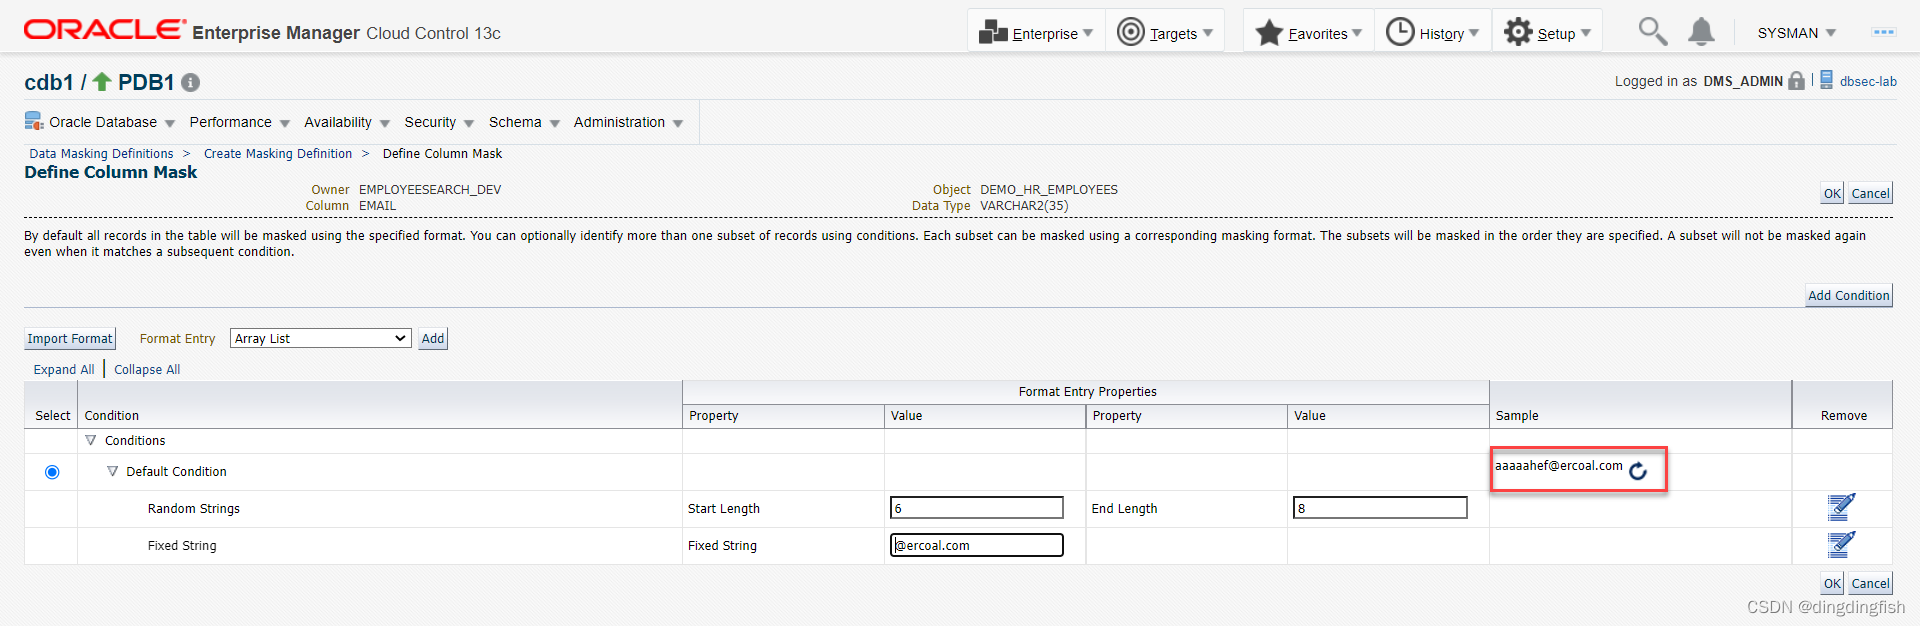1920x626 pixels.
Task: Click the green up-arrow status icon
Action: tap(102, 81)
